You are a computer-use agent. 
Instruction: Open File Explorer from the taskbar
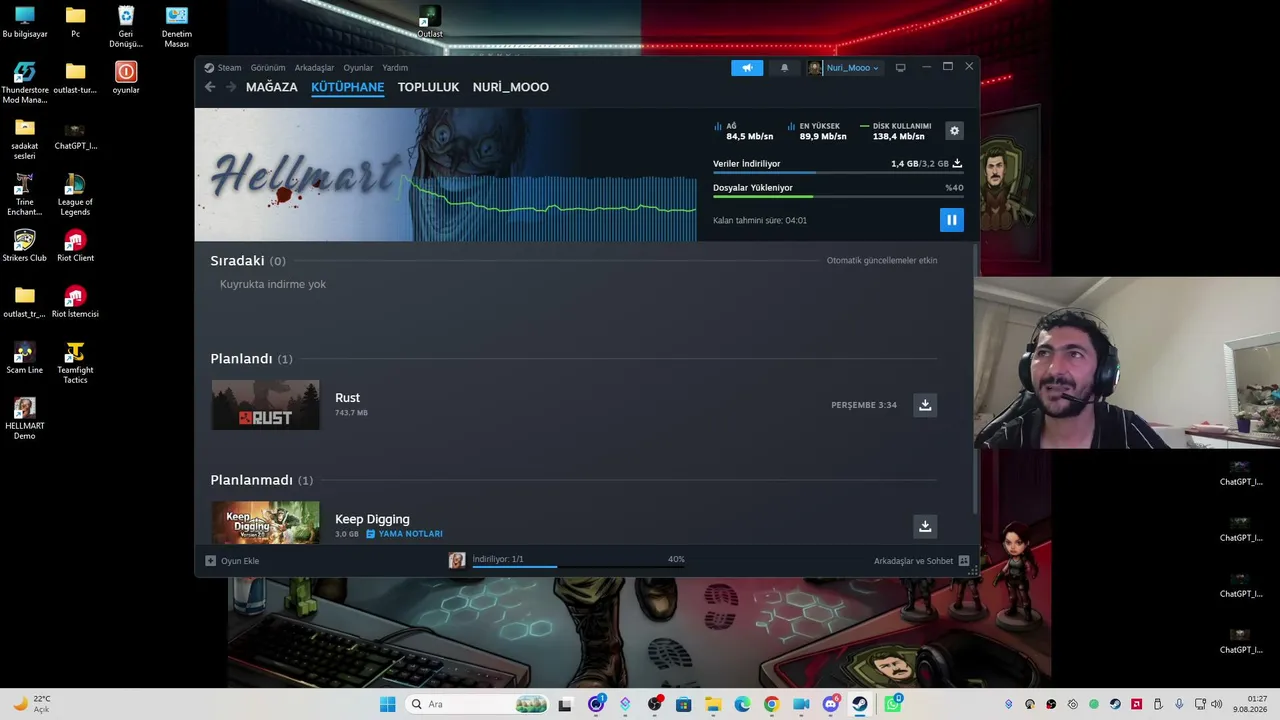point(713,704)
